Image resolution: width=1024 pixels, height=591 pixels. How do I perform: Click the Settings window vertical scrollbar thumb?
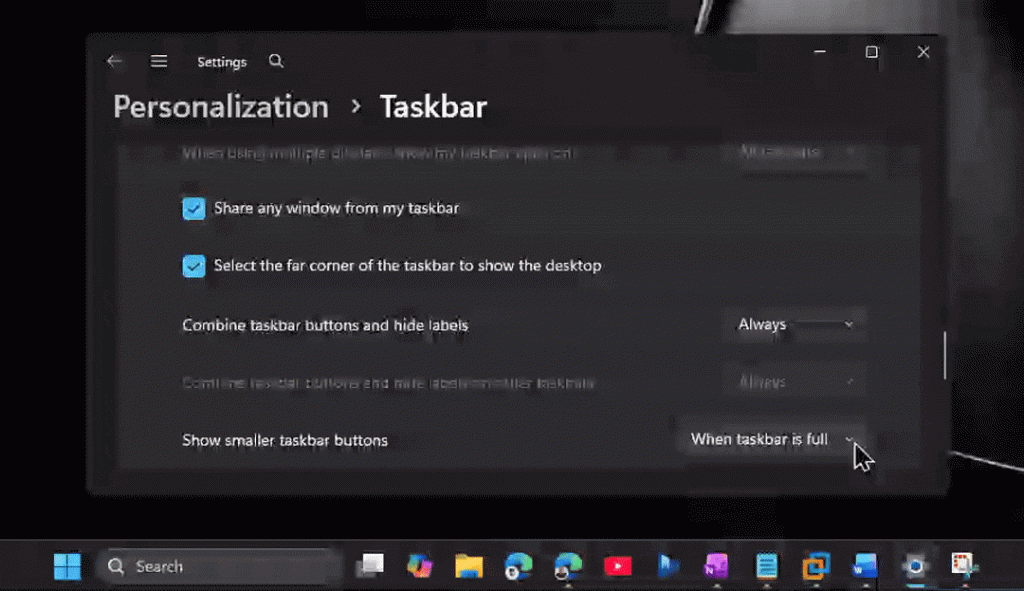coord(944,355)
